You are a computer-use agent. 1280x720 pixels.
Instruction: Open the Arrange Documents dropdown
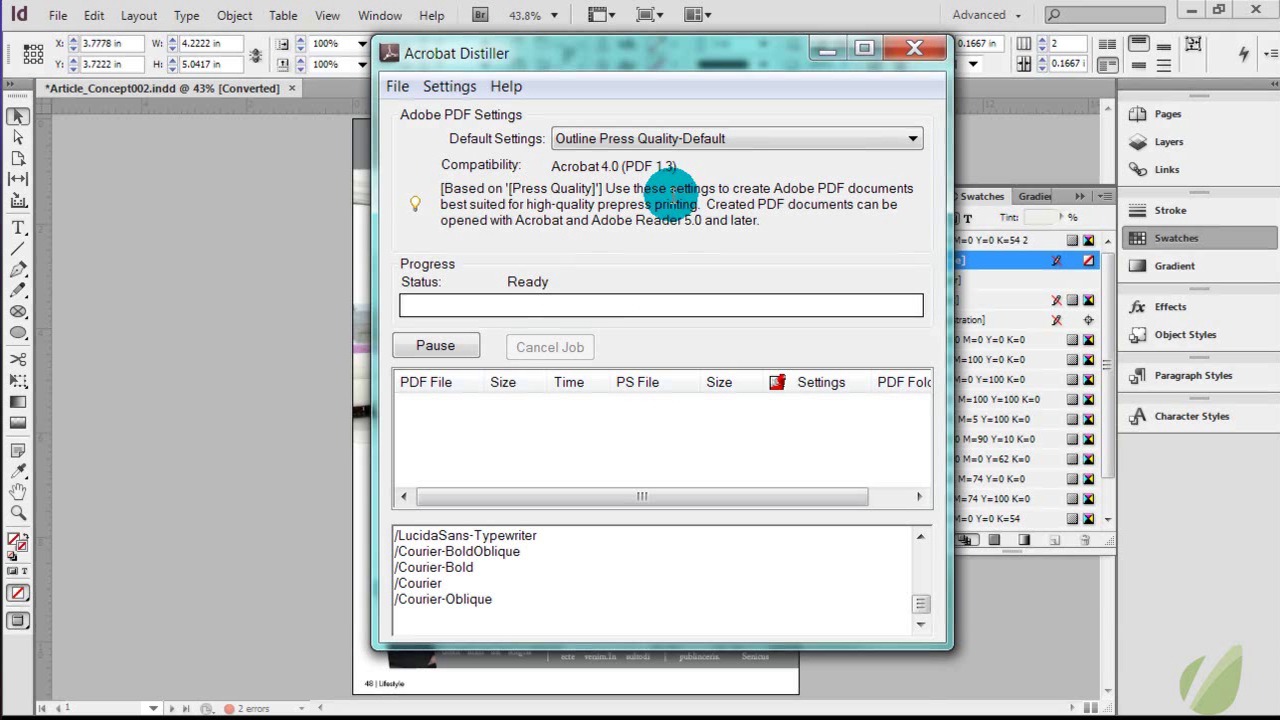698,15
